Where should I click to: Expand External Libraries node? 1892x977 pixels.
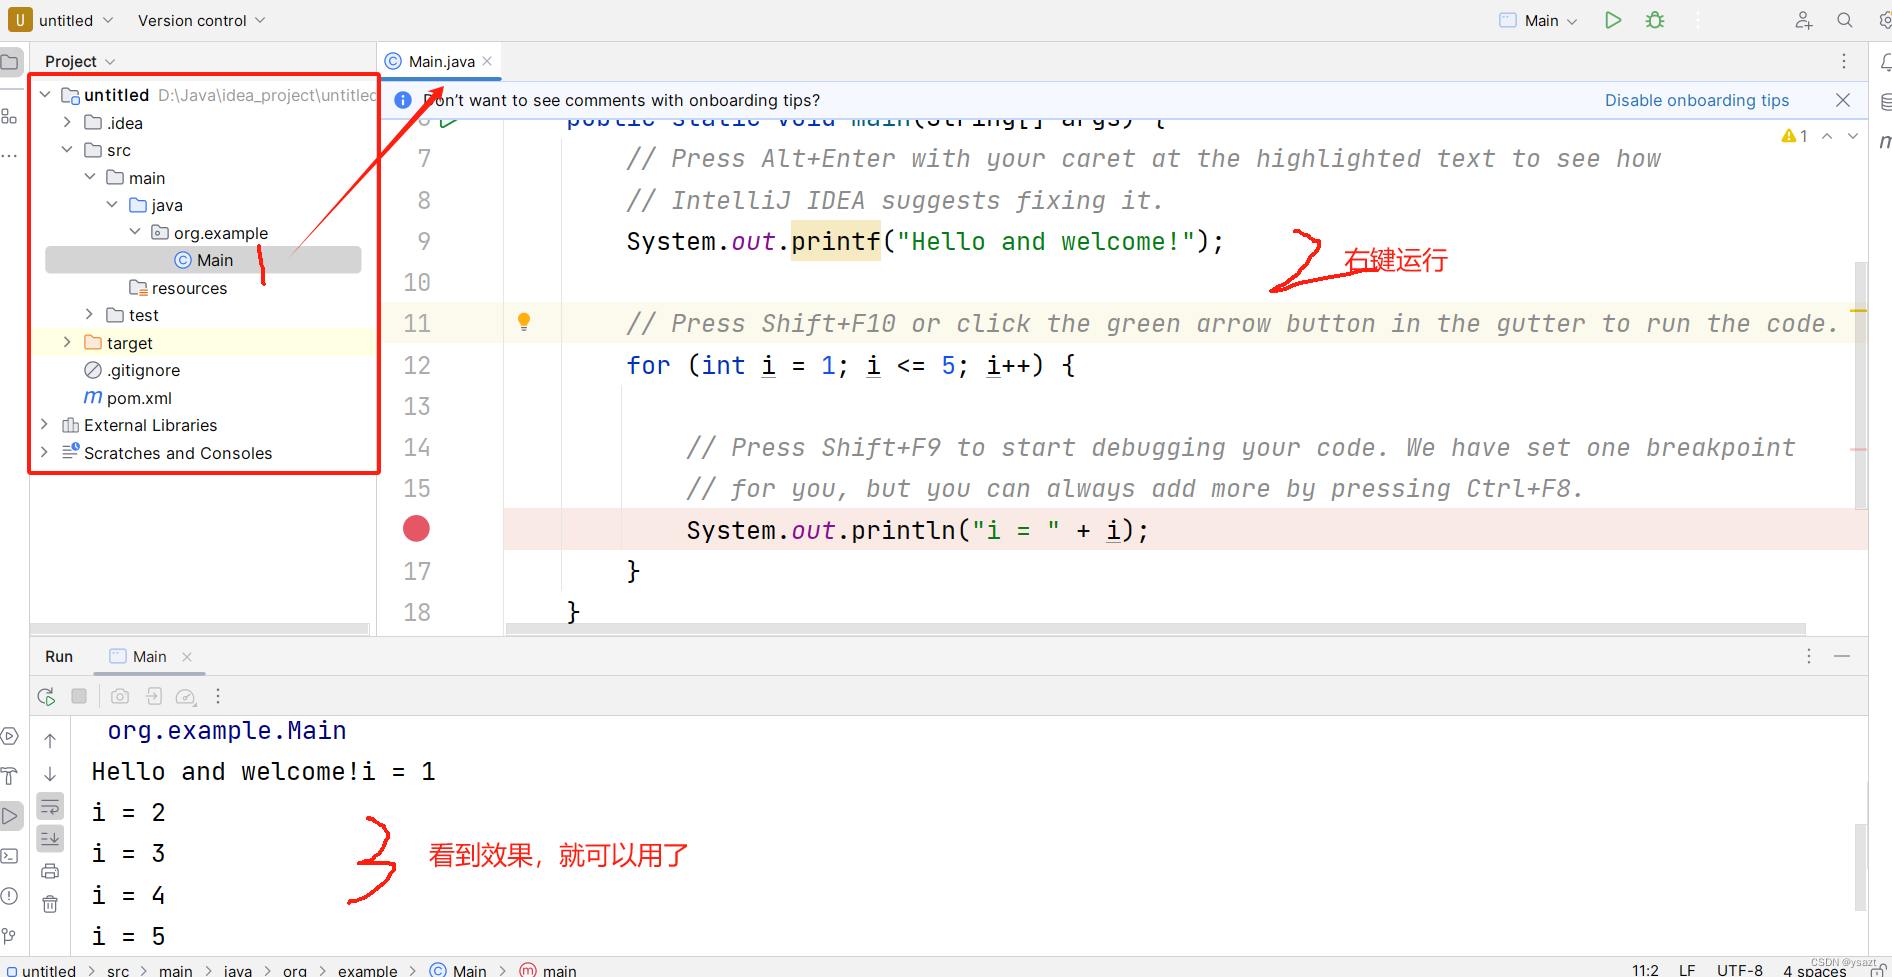point(45,425)
